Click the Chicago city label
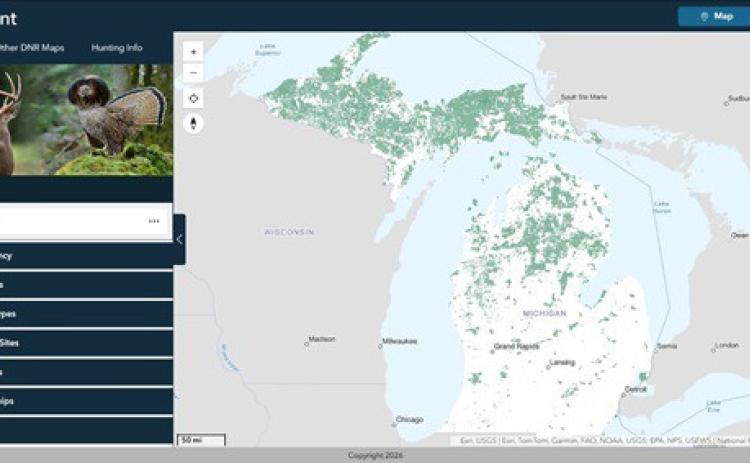This screenshot has height=463, width=750. tap(409, 419)
